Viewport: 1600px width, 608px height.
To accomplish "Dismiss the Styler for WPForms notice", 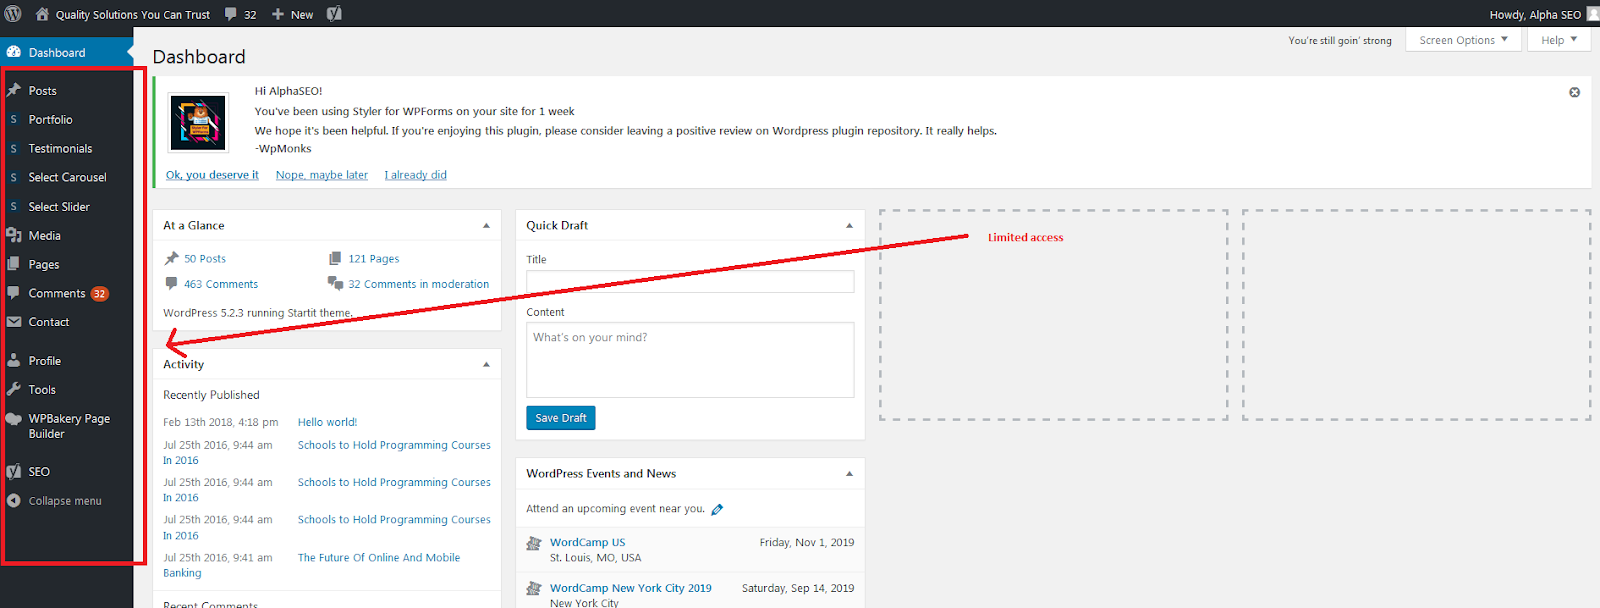I will point(1574,92).
